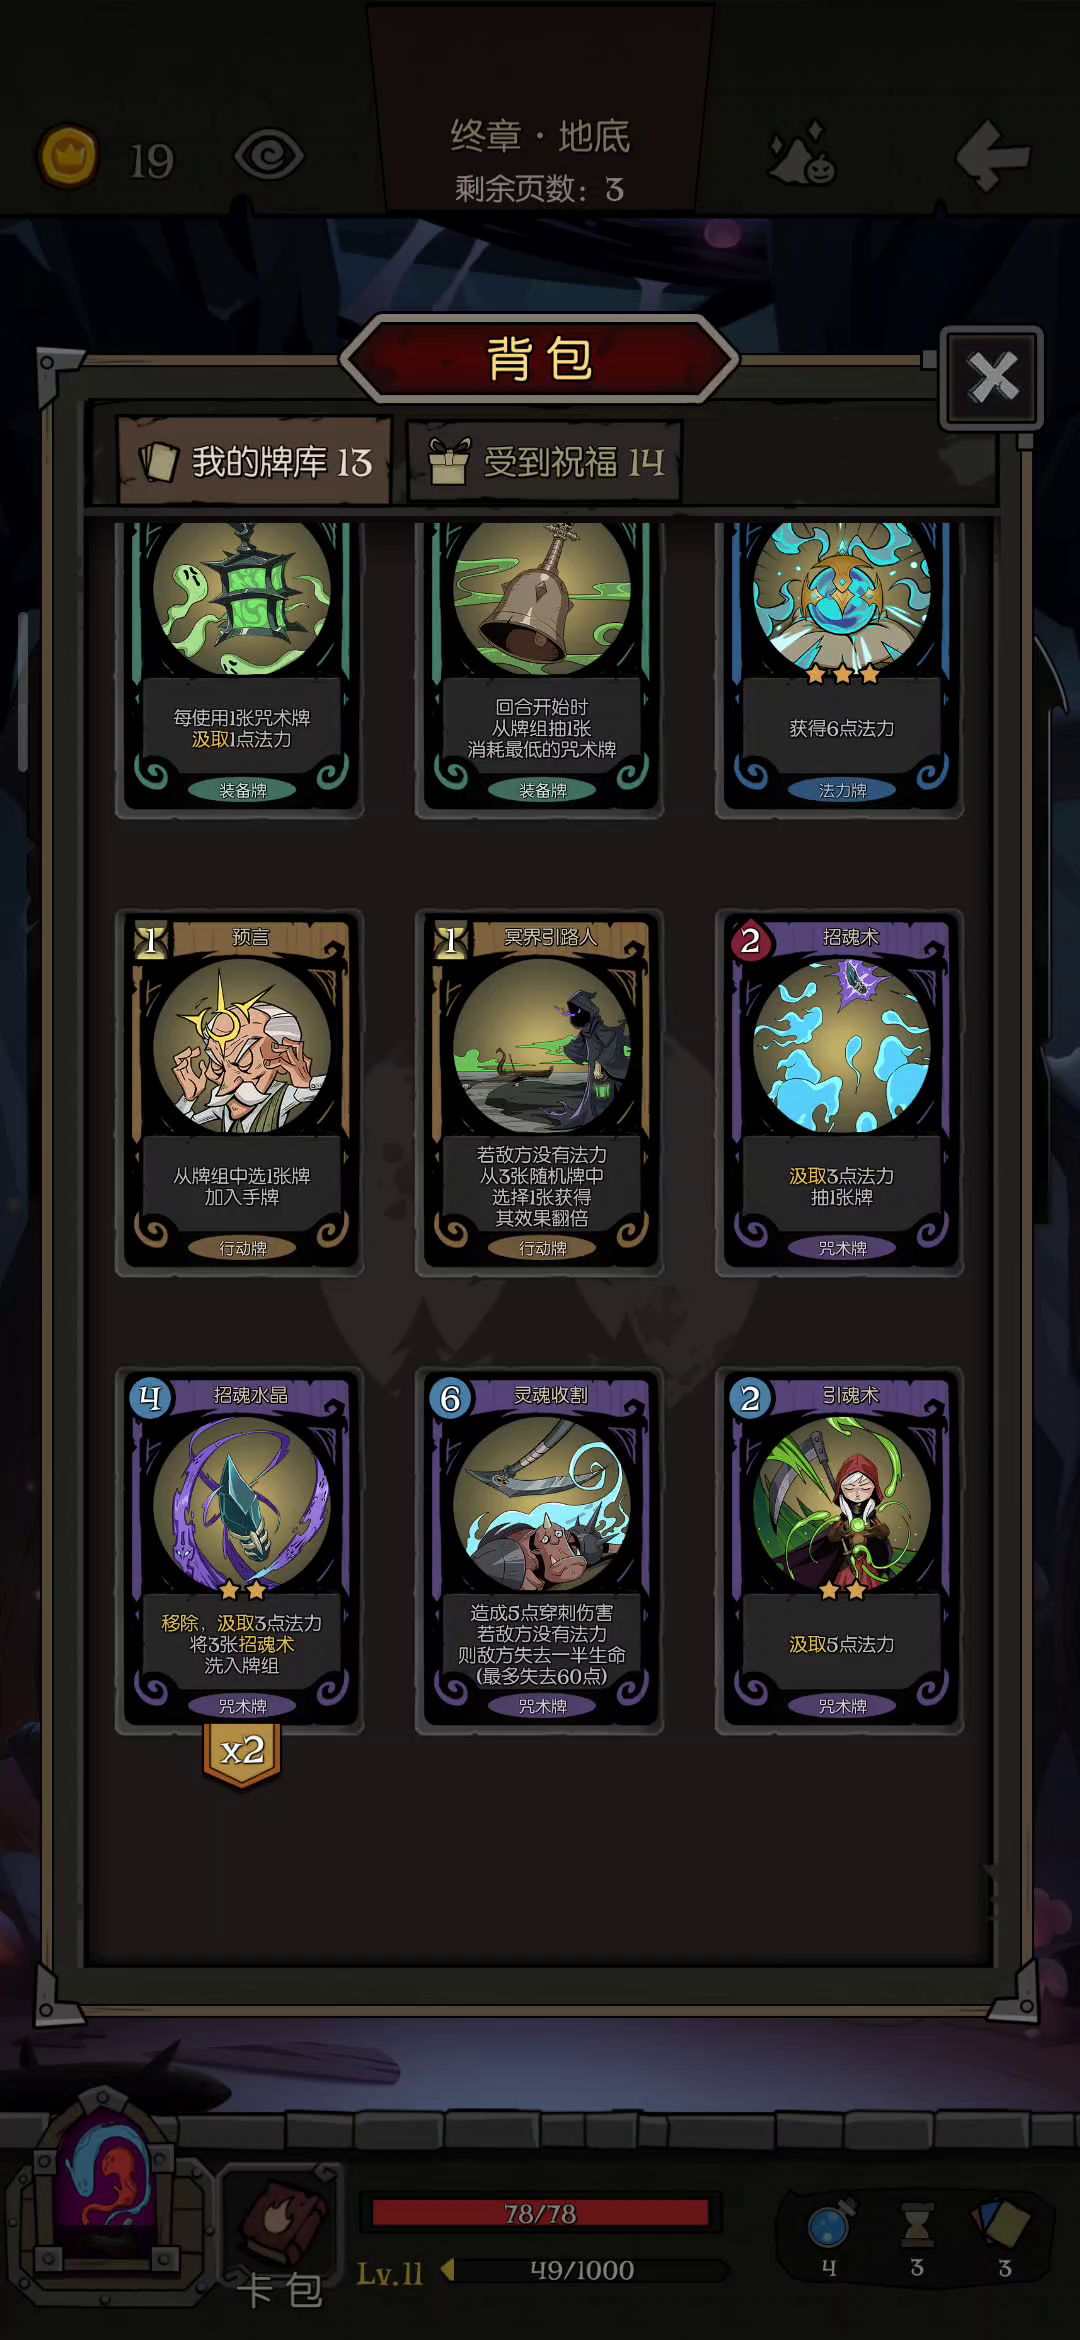Open the 受到祝福 blessings tab
The width and height of the screenshot is (1080, 2340).
(x=545, y=461)
